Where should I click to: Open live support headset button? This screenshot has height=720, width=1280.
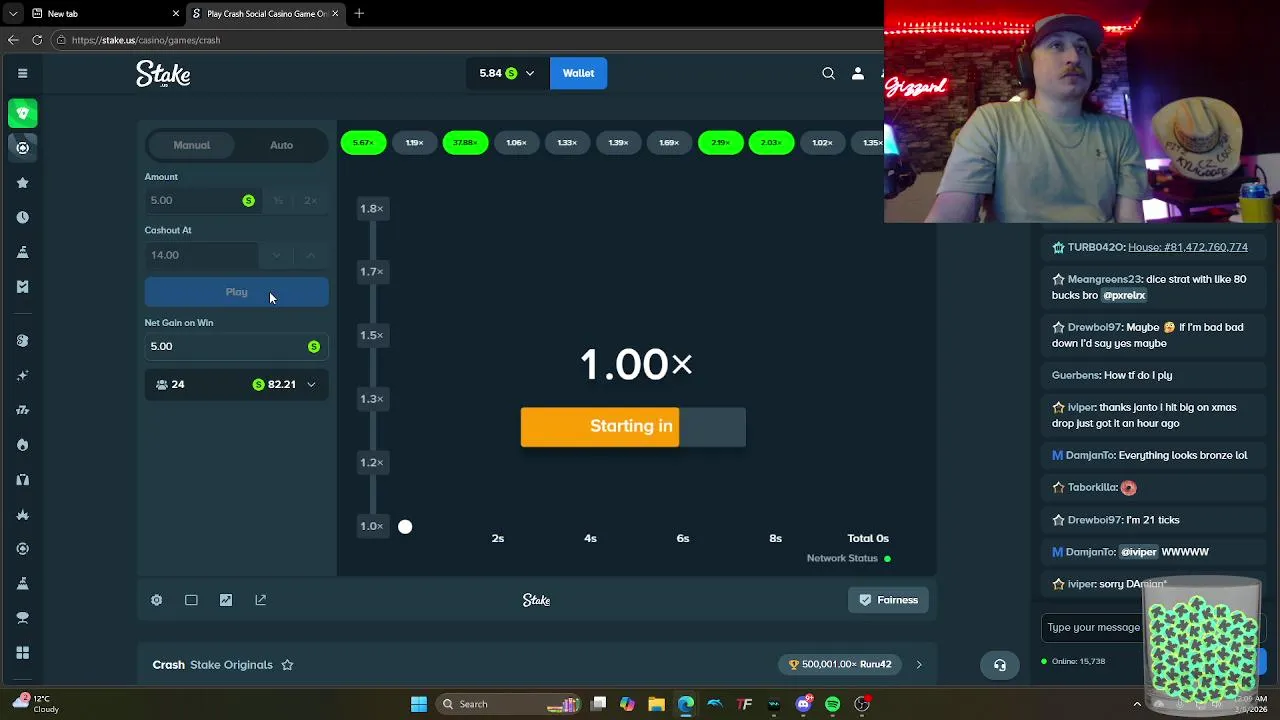999,665
